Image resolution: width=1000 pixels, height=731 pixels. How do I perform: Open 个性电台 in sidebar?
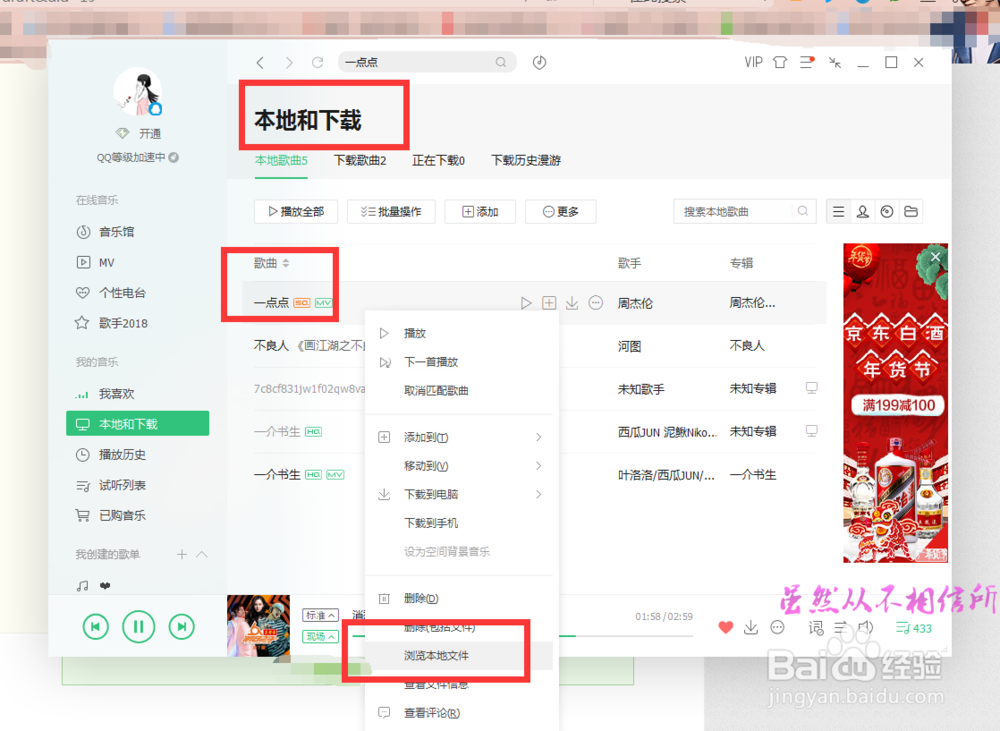coord(122,293)
